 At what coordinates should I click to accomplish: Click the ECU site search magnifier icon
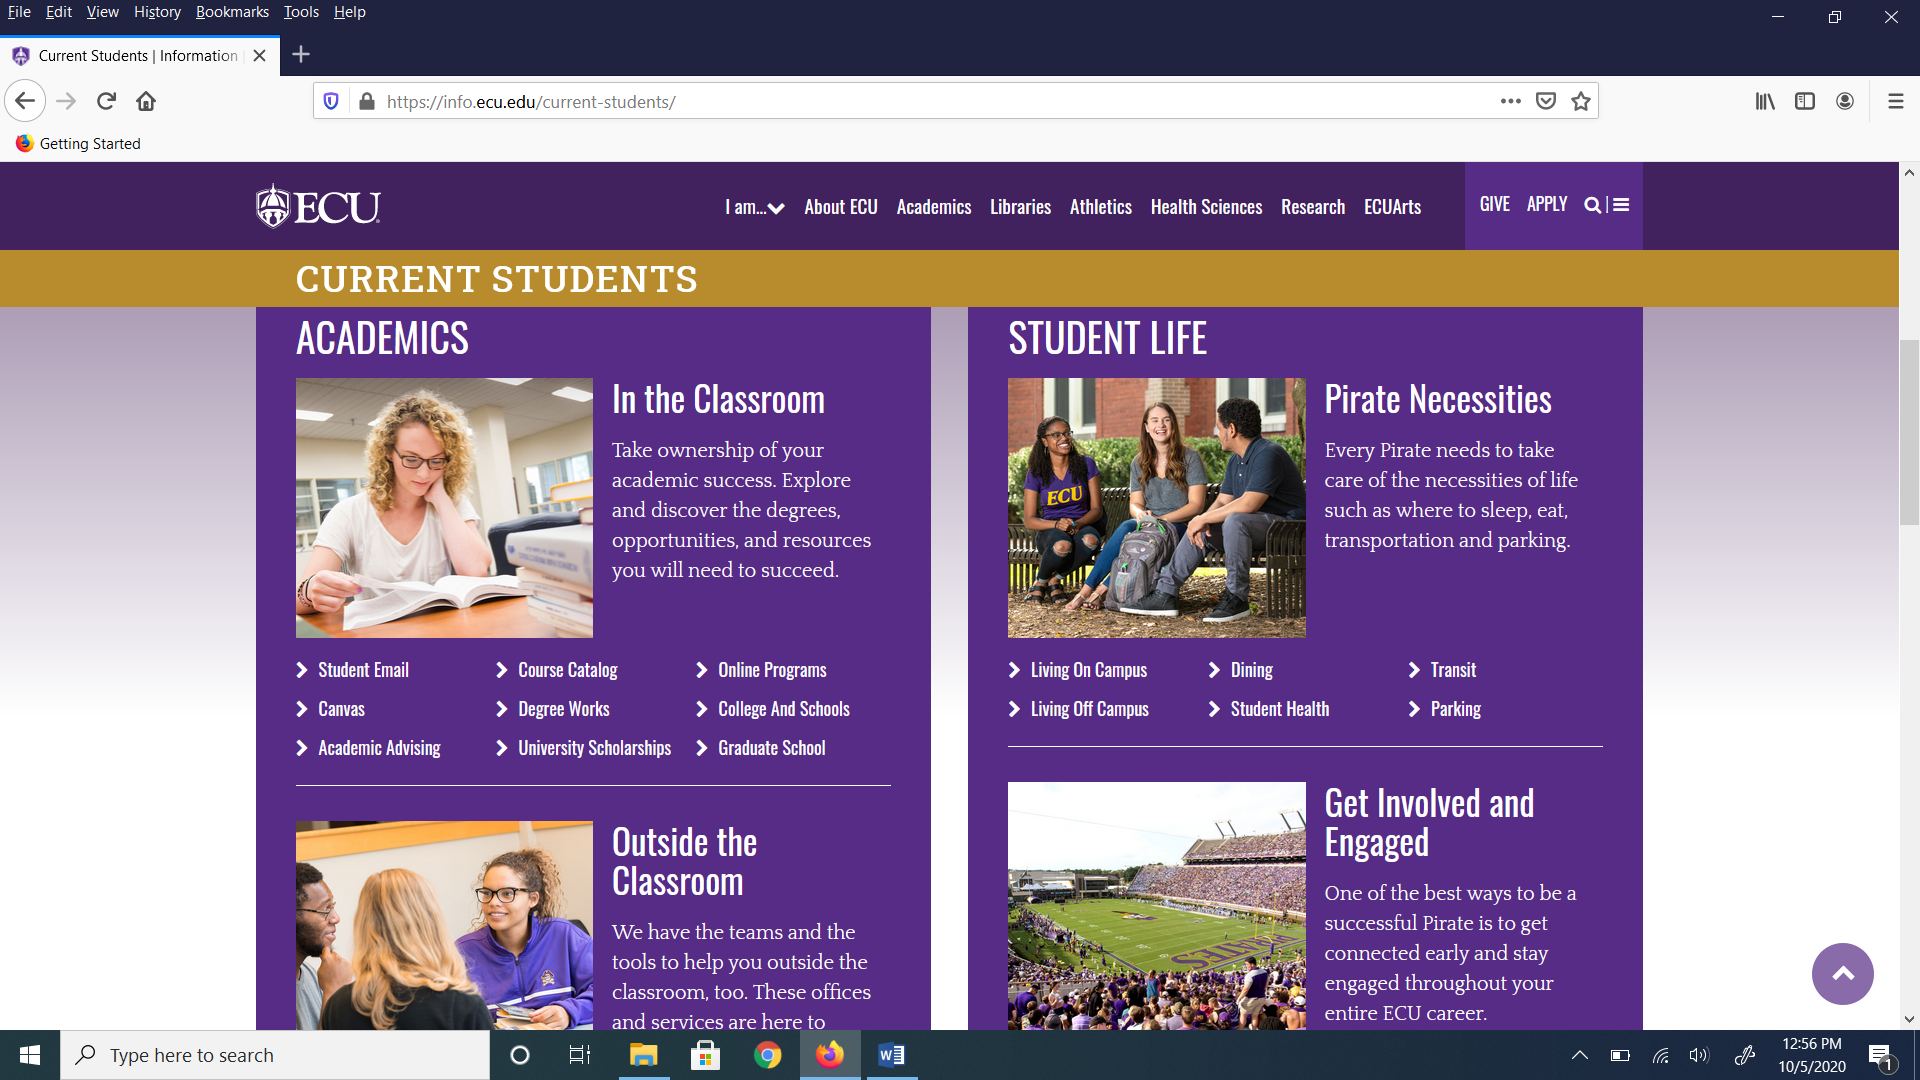pos(1592,205)
